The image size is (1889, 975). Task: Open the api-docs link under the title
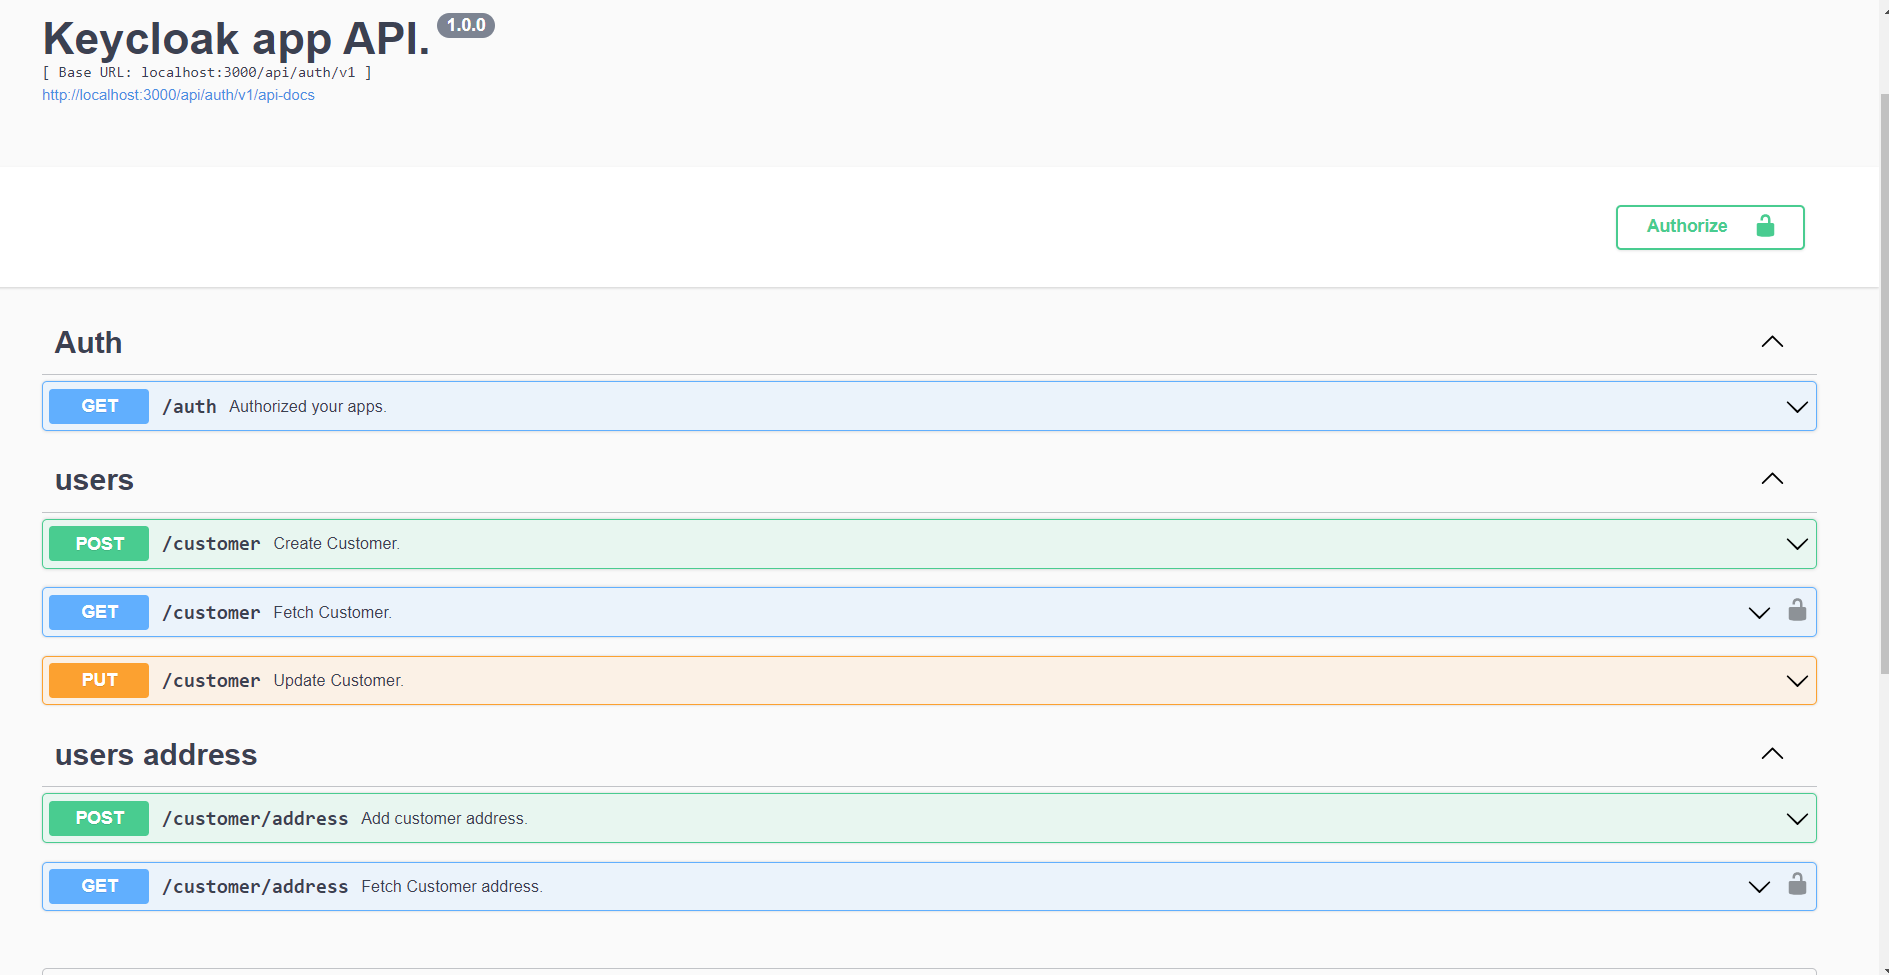tap(178, 95)
